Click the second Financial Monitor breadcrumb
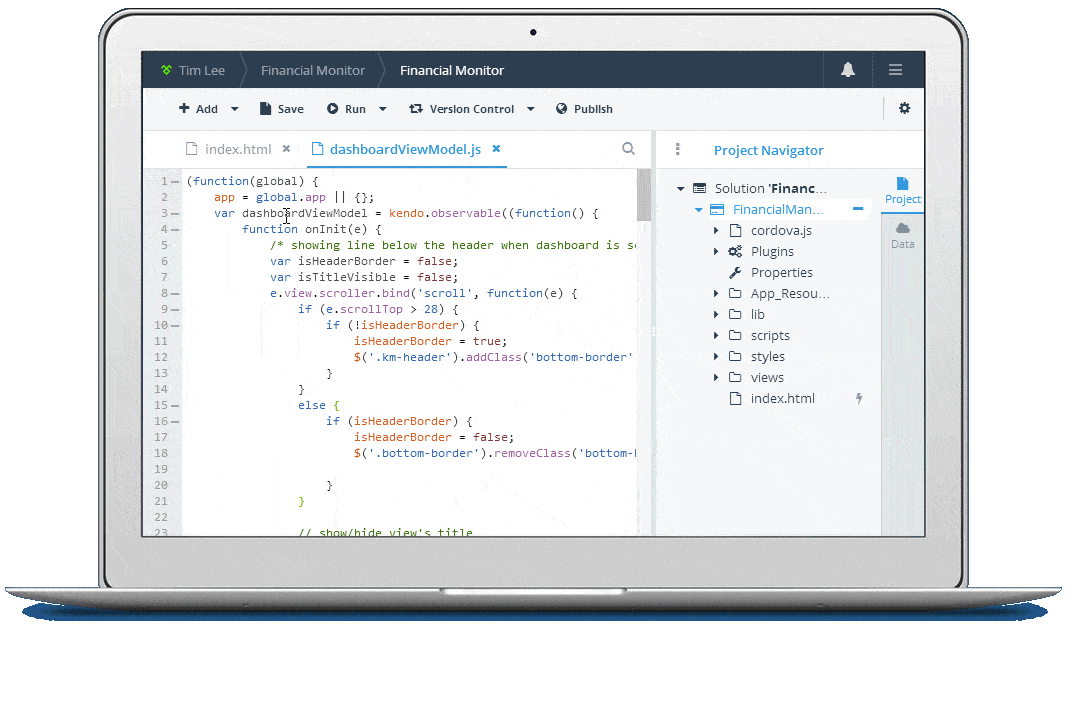 click(452, 71)
